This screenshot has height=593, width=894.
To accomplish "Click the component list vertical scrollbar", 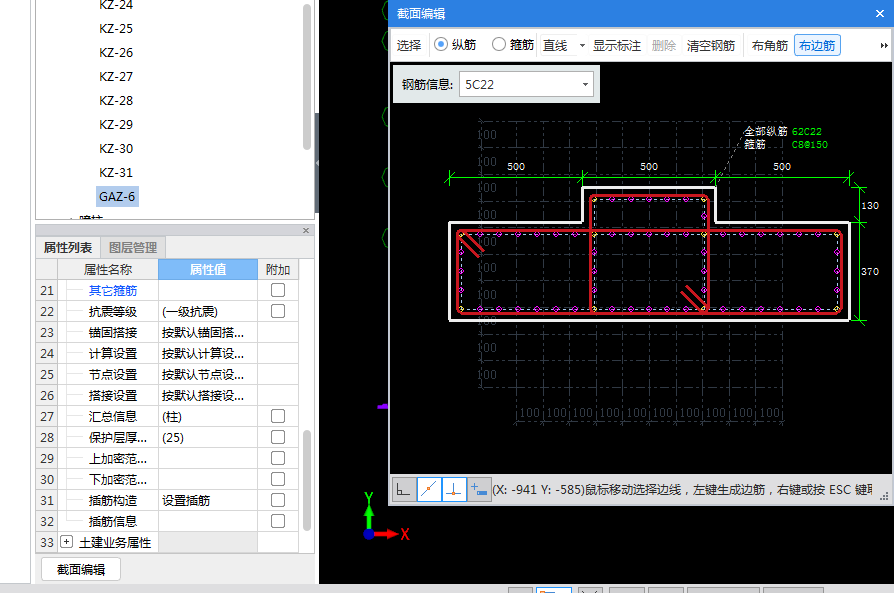I will point(307,77).
